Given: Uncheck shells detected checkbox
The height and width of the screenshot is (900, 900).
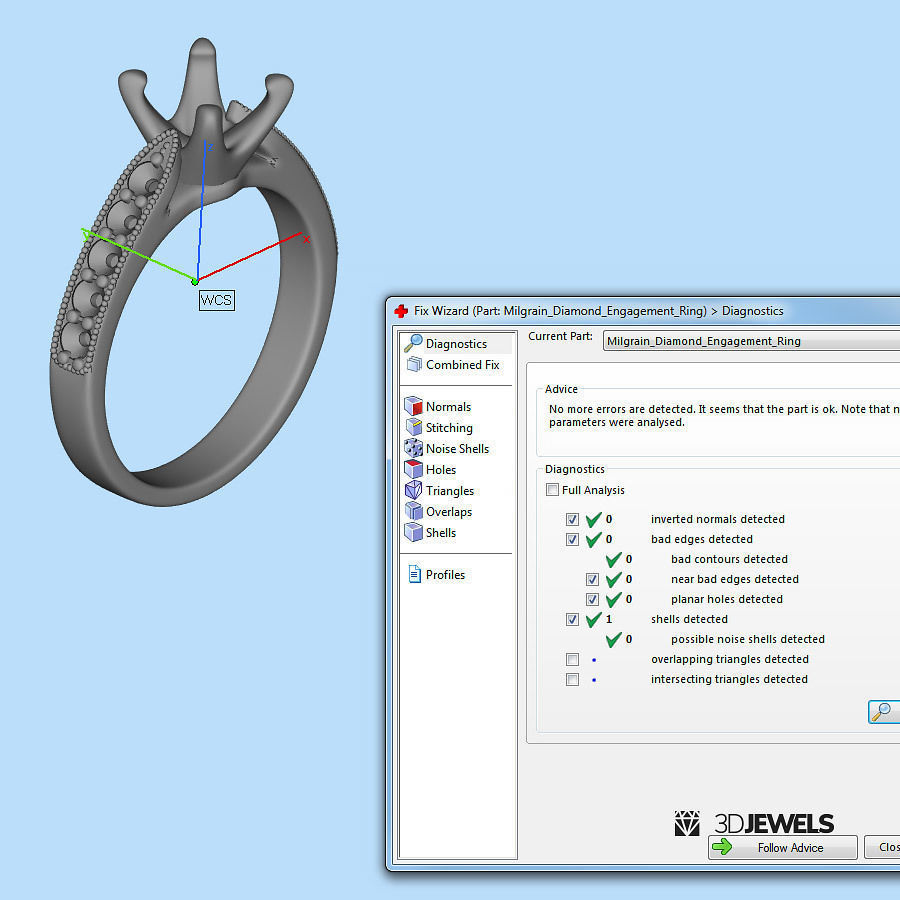Looking at the screenshot, I should [x=572, y=619].
